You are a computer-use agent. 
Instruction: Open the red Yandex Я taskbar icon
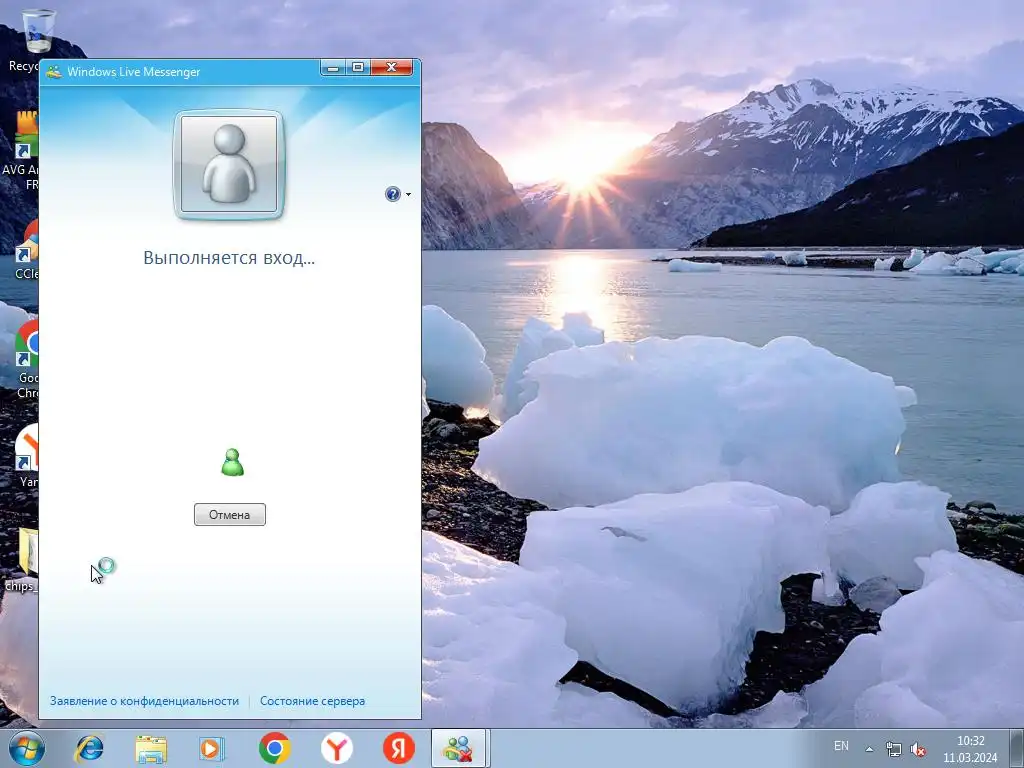398,748
